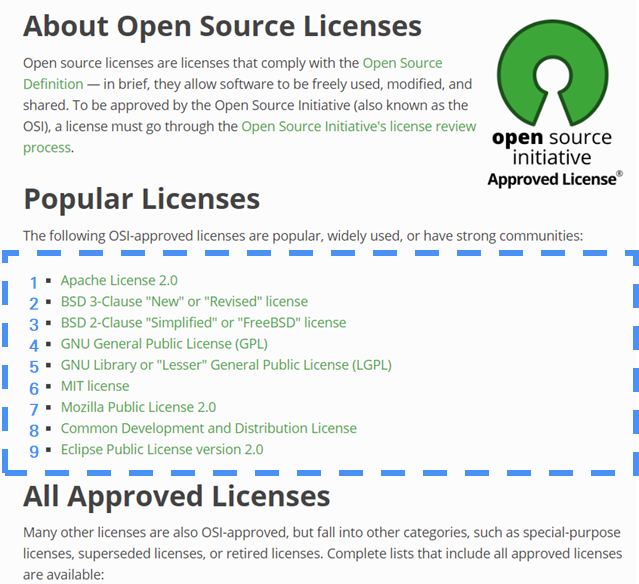Image resolution: width=639 pixels, height=584 pixels.
Task: Open the Open Source Initiative's license review process link
Action: 358,126
